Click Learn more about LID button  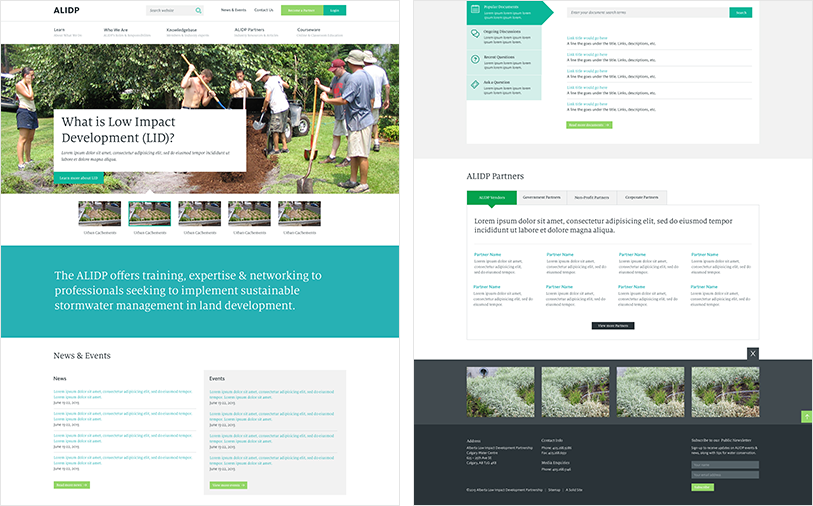click(78, 178)
